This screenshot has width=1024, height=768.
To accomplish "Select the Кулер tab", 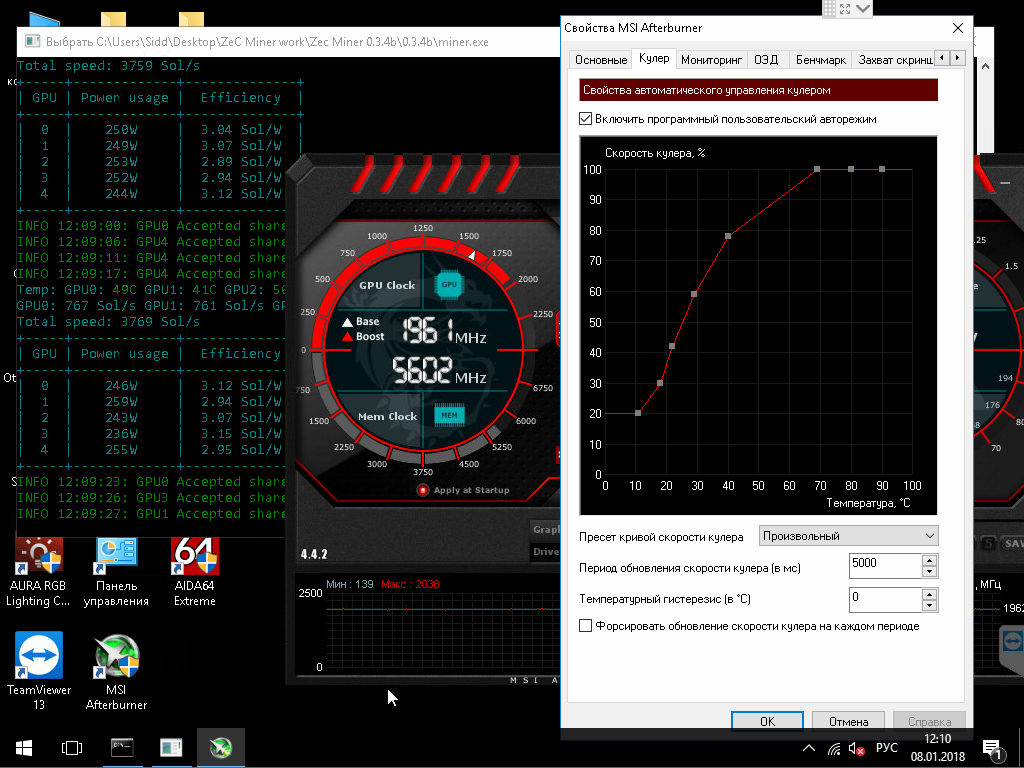I will 654,58.
